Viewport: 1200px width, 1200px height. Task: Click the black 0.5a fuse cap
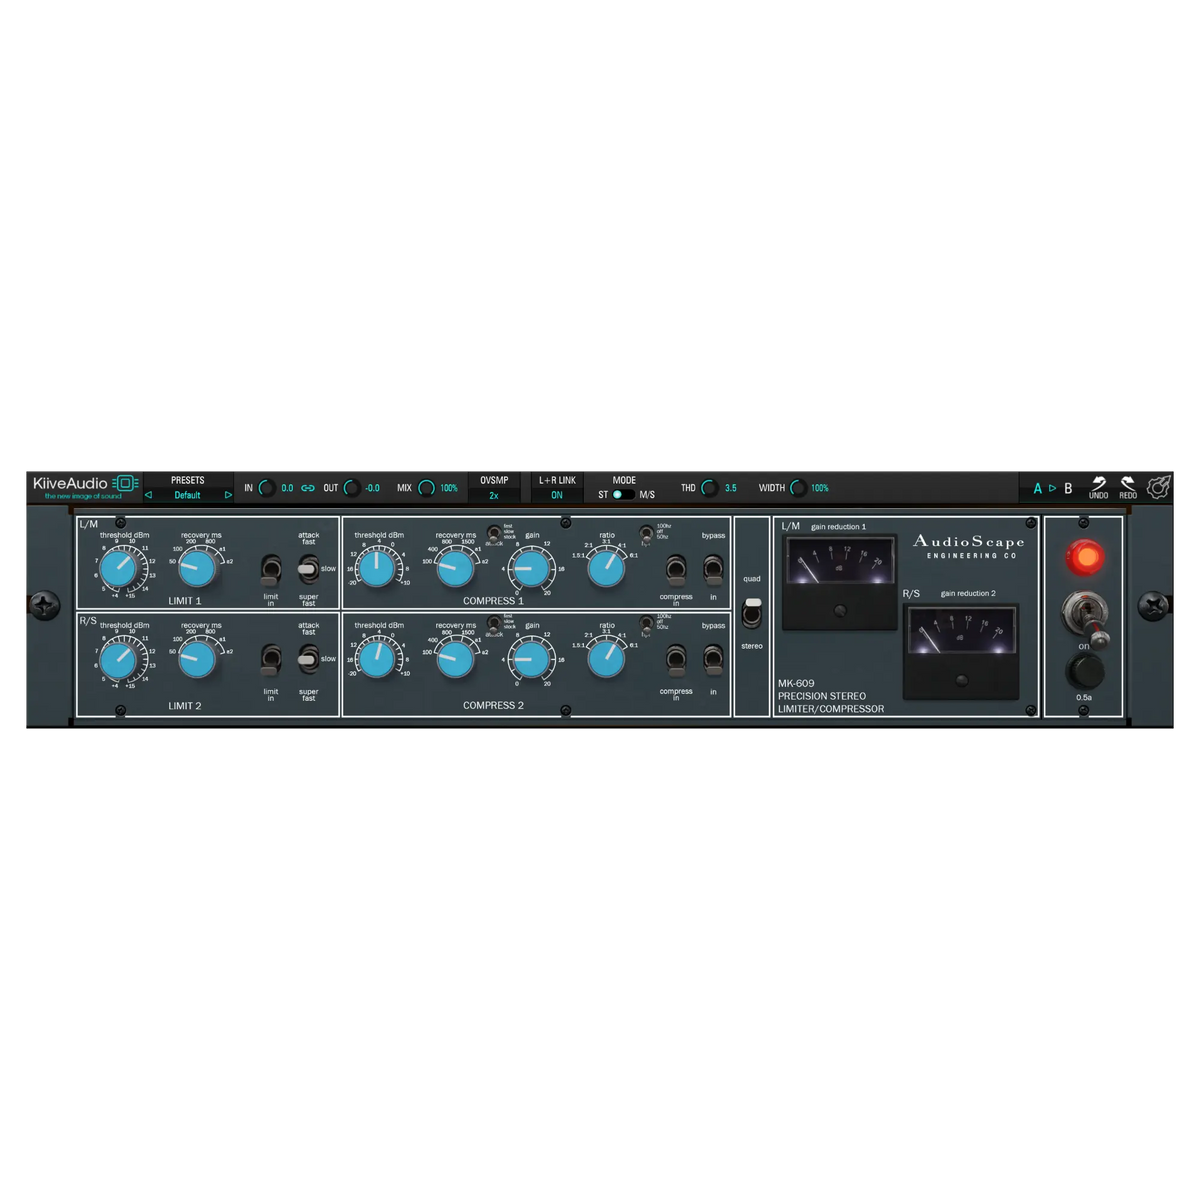(1085, 671)
